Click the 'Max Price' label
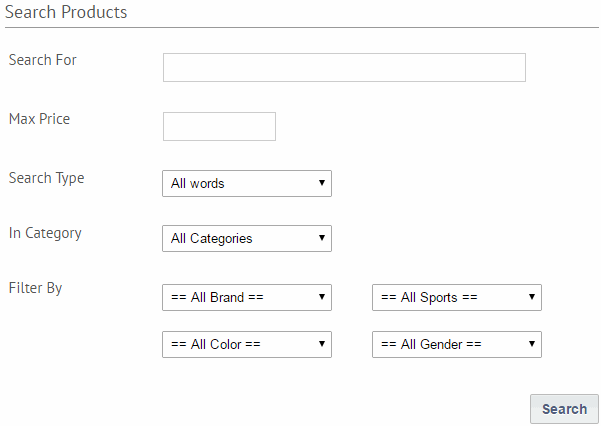This screenshot has width=601, height=426. pos(39,119)
